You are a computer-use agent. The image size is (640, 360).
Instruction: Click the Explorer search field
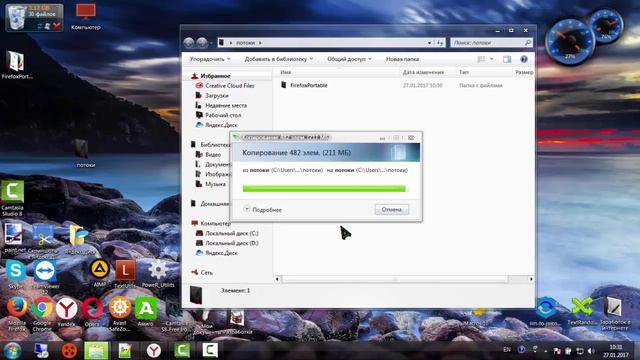point(491,42)
